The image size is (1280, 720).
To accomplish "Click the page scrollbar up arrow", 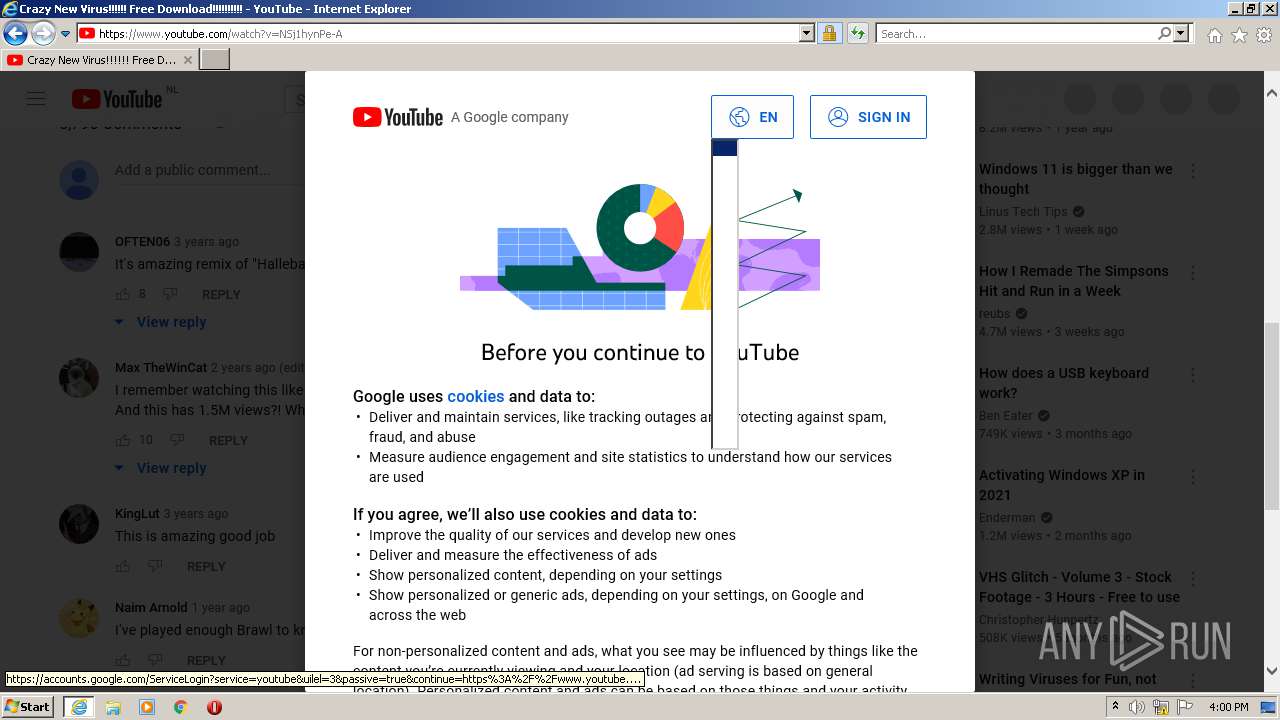I will (1271, 93).
